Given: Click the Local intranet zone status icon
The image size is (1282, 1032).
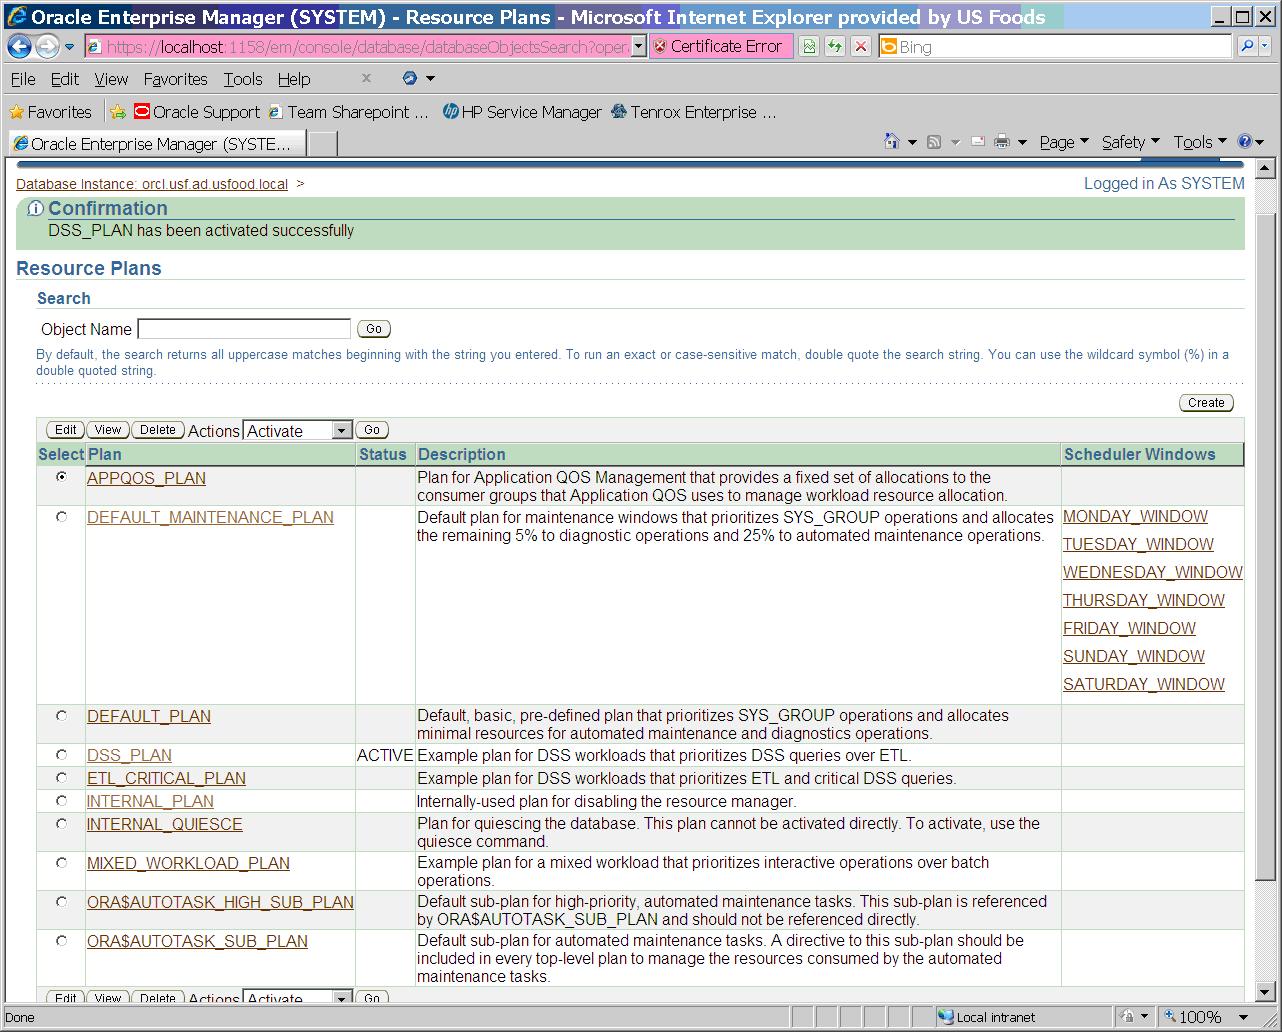Looking at the screenshot, I should [986, 1017].
